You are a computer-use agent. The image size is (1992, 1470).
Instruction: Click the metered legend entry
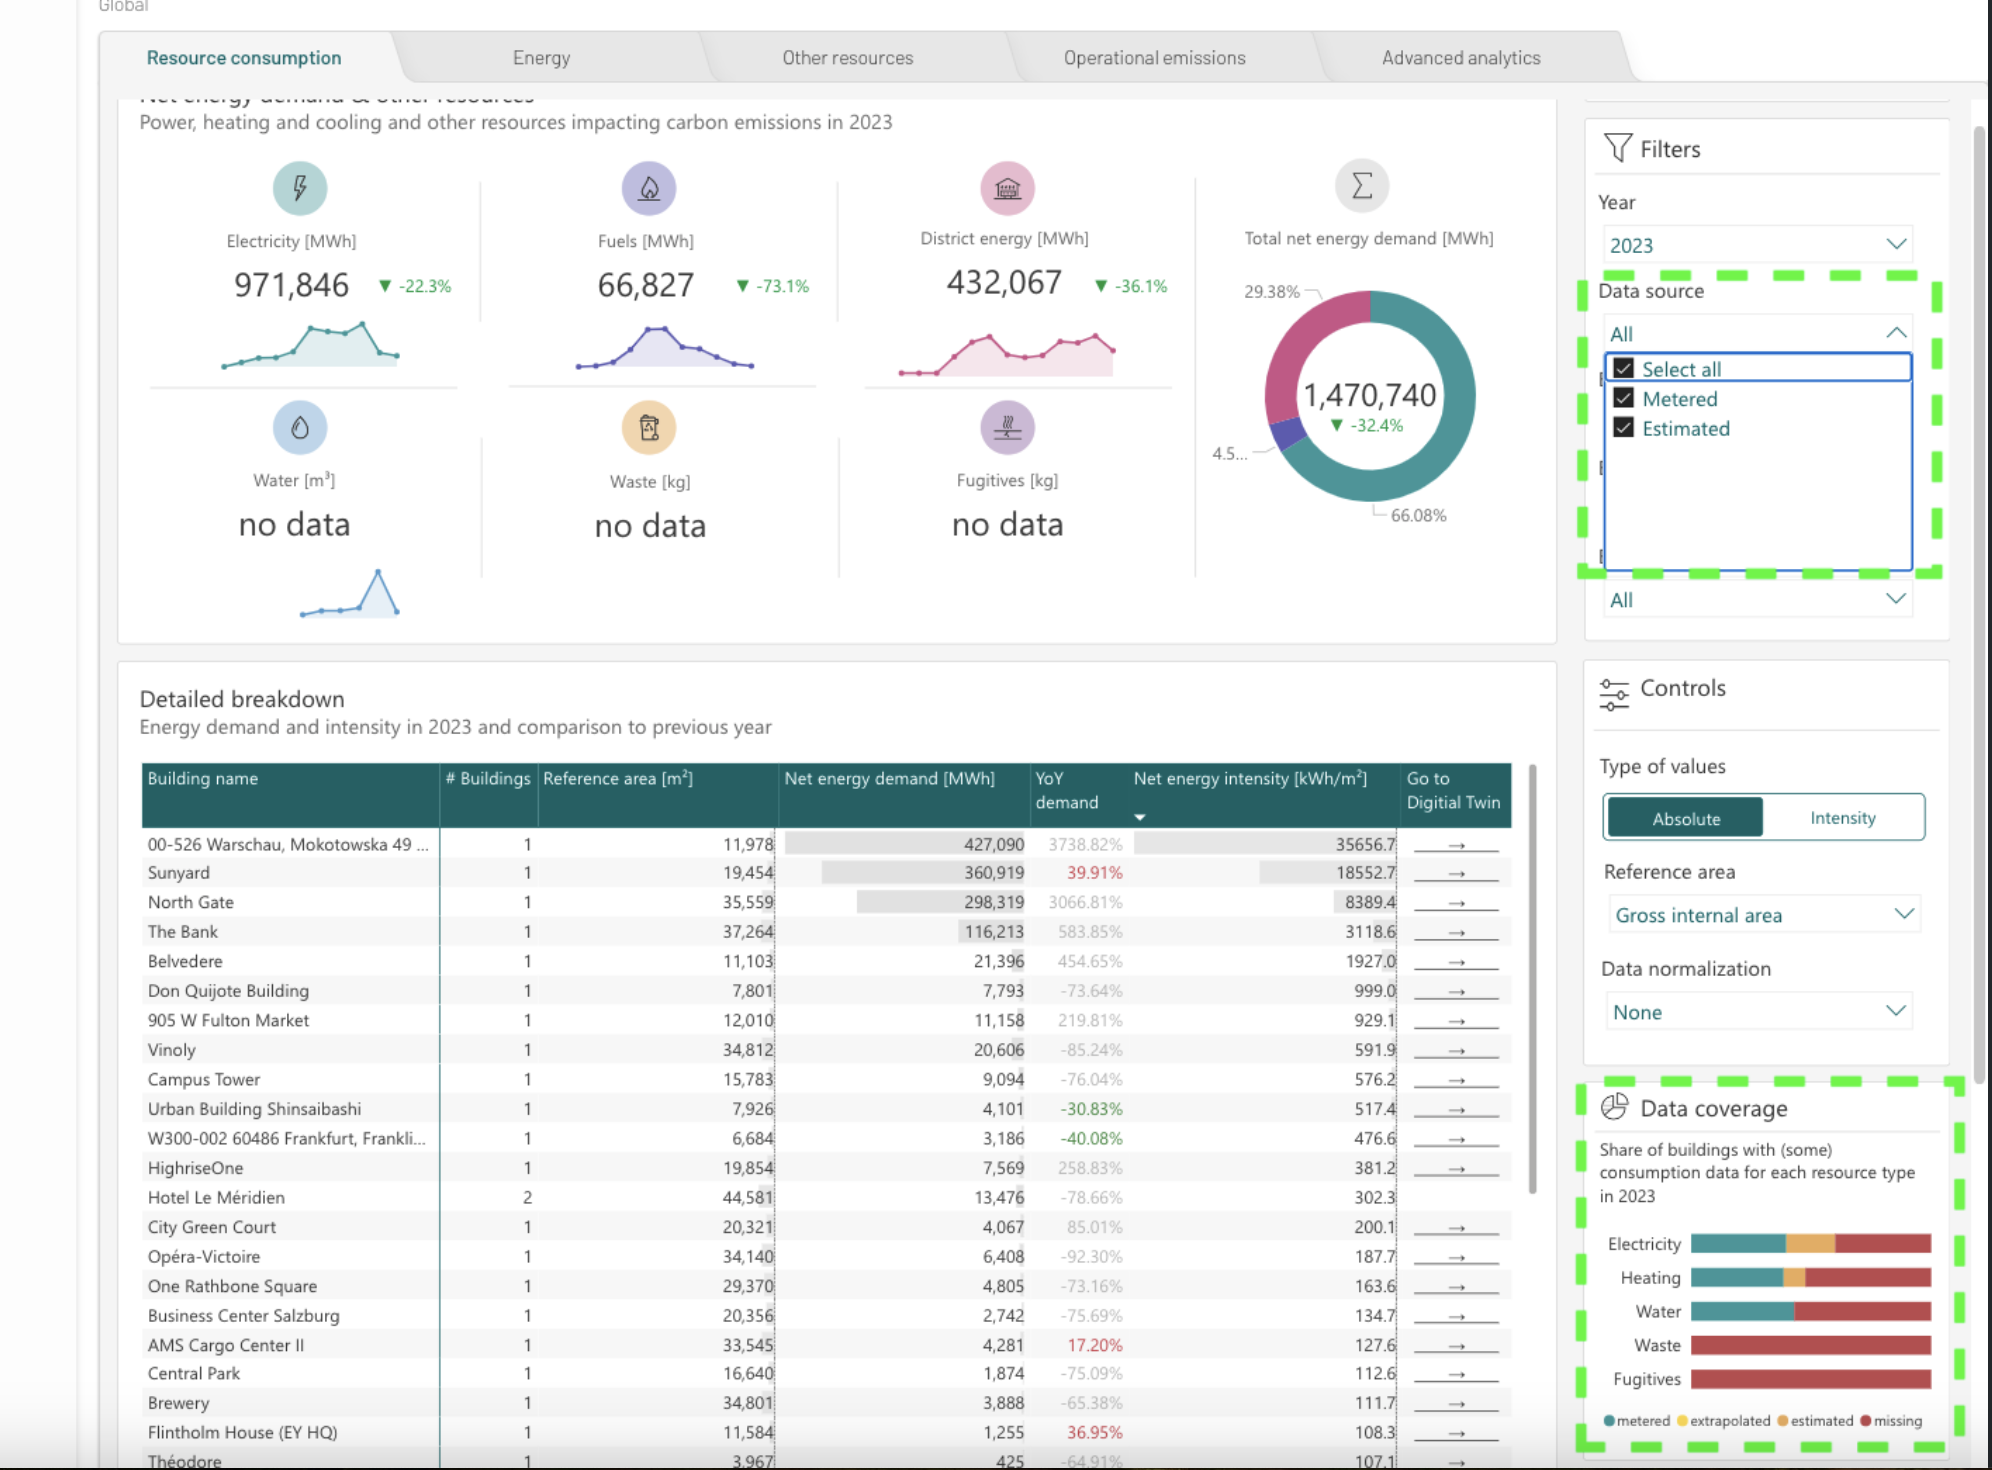coord(1637,1421)
